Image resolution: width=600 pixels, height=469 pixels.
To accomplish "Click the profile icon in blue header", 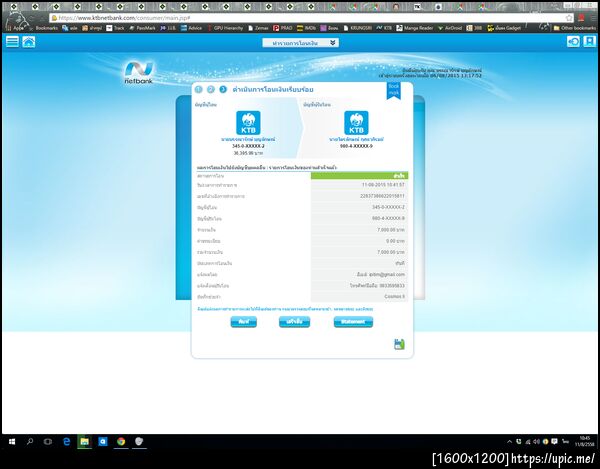I will [x=589, y=42].
